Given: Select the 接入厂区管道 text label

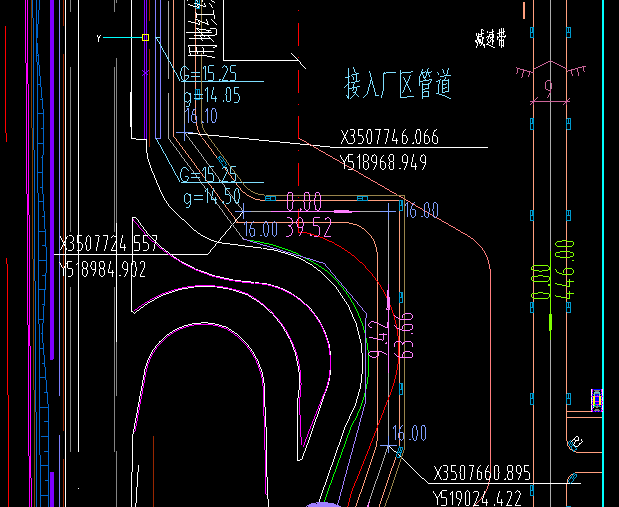Looking at the screenshot, I should pyautogui.click(x=398, y=85).
